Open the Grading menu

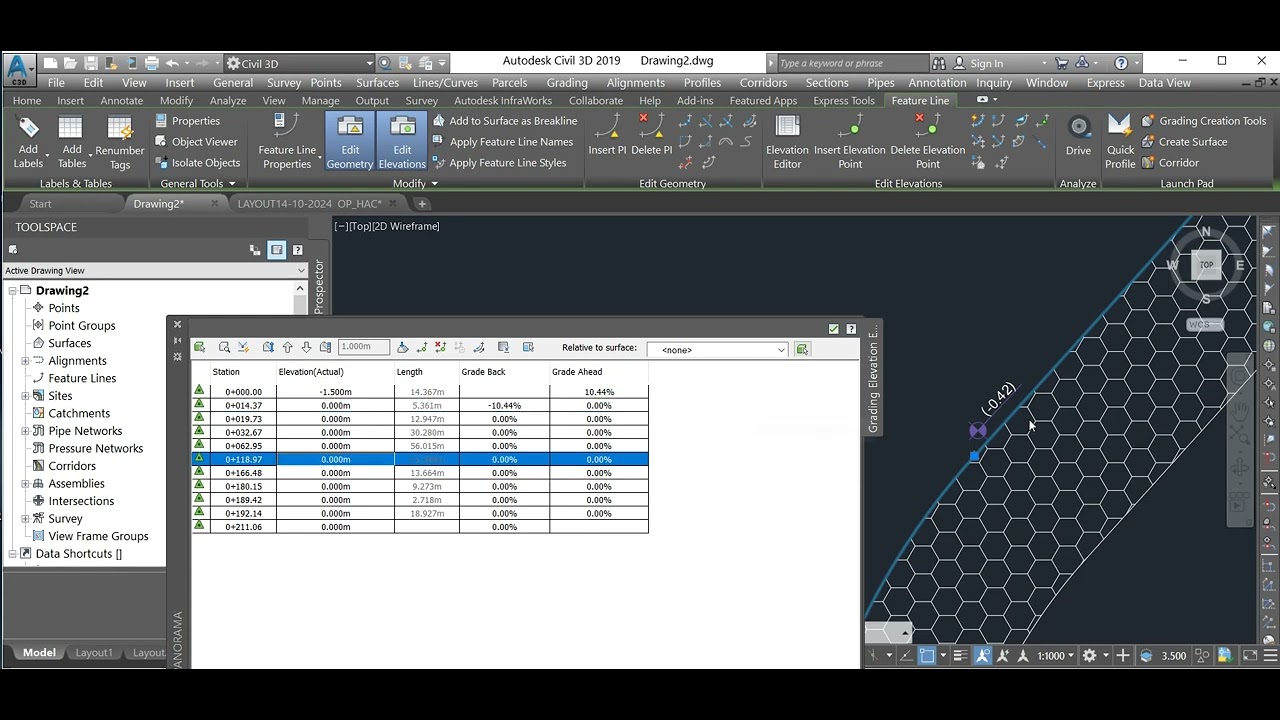[x=567, y=83]
